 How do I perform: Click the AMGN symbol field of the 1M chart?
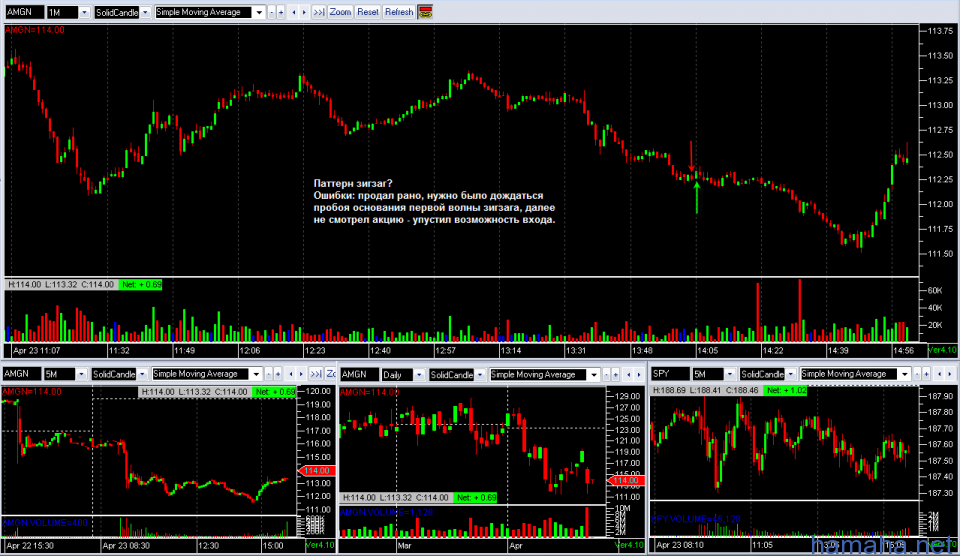[24, 12]
